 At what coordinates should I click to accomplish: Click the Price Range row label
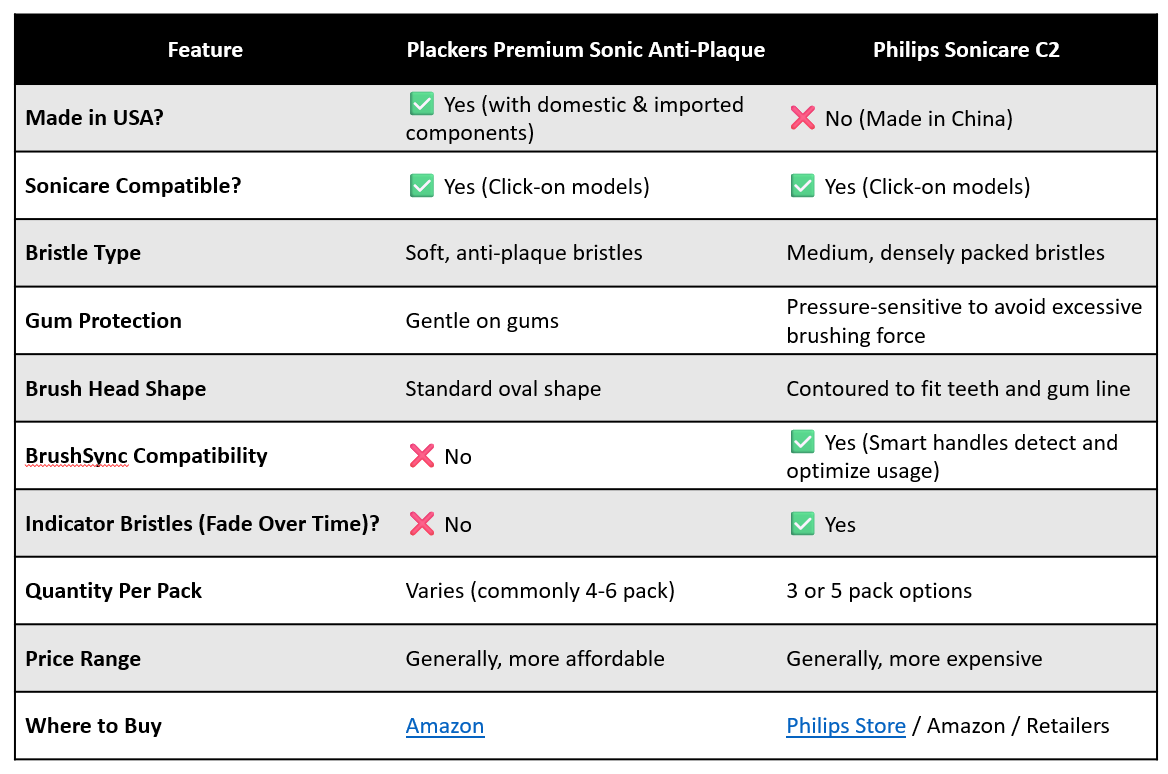(x=83, y=659)
